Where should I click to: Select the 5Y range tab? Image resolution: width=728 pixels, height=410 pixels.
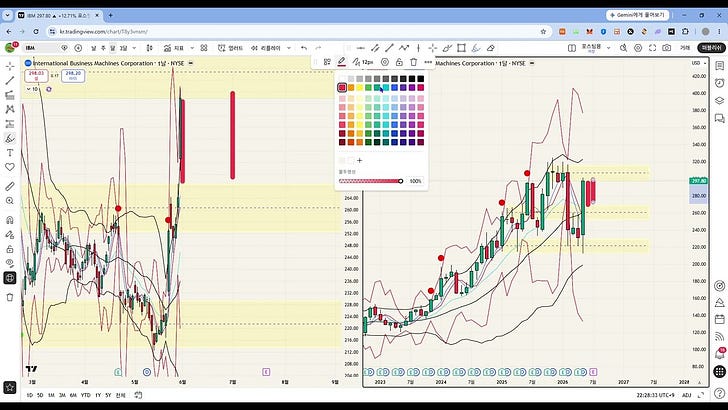pyautogui.click(x=108, y=395)
